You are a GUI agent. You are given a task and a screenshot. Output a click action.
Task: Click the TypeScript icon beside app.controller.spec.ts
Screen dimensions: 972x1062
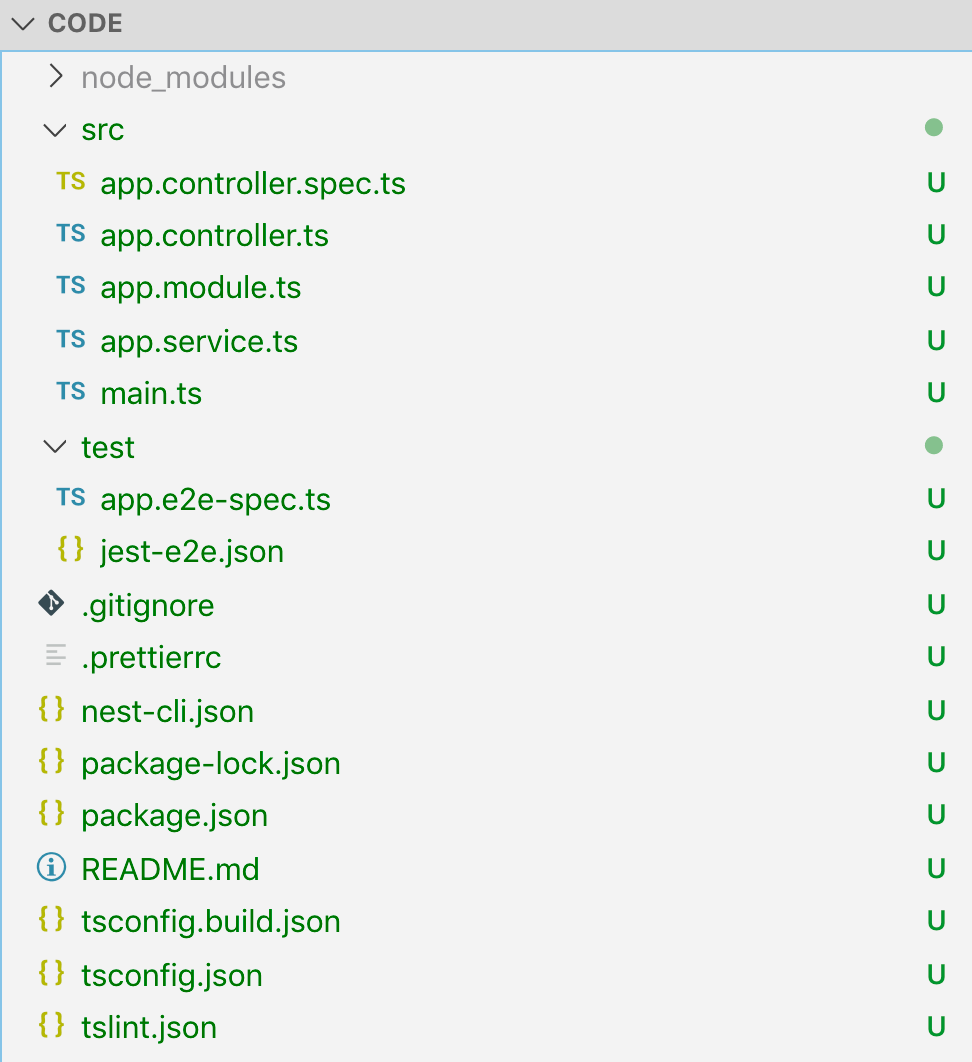tap(71, 182)
